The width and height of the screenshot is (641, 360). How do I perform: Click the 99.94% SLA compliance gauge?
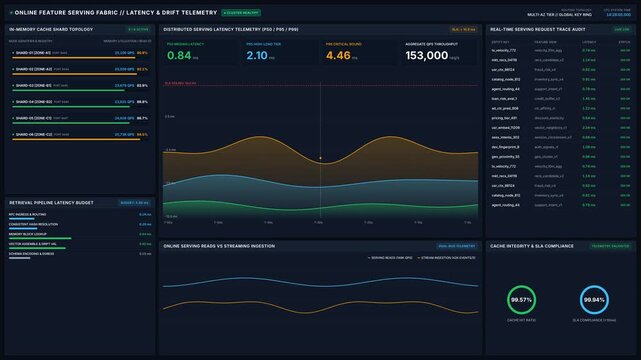pyautogui.click(x=594, y=300)
